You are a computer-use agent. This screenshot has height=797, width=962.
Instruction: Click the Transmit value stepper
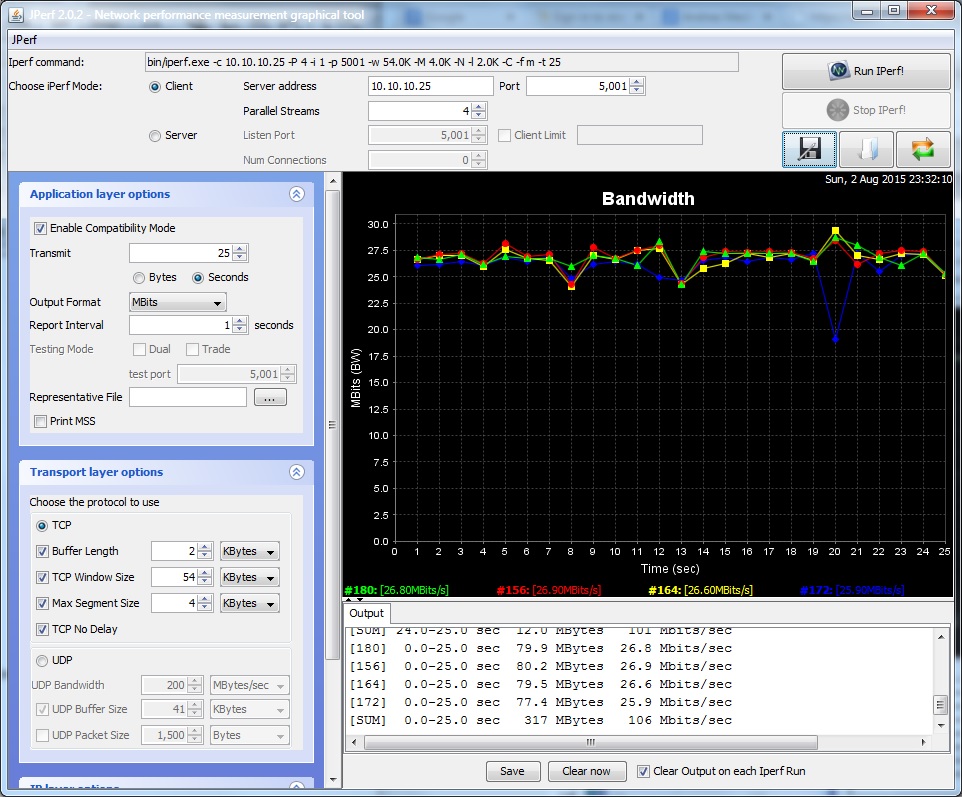coord(188,253)
